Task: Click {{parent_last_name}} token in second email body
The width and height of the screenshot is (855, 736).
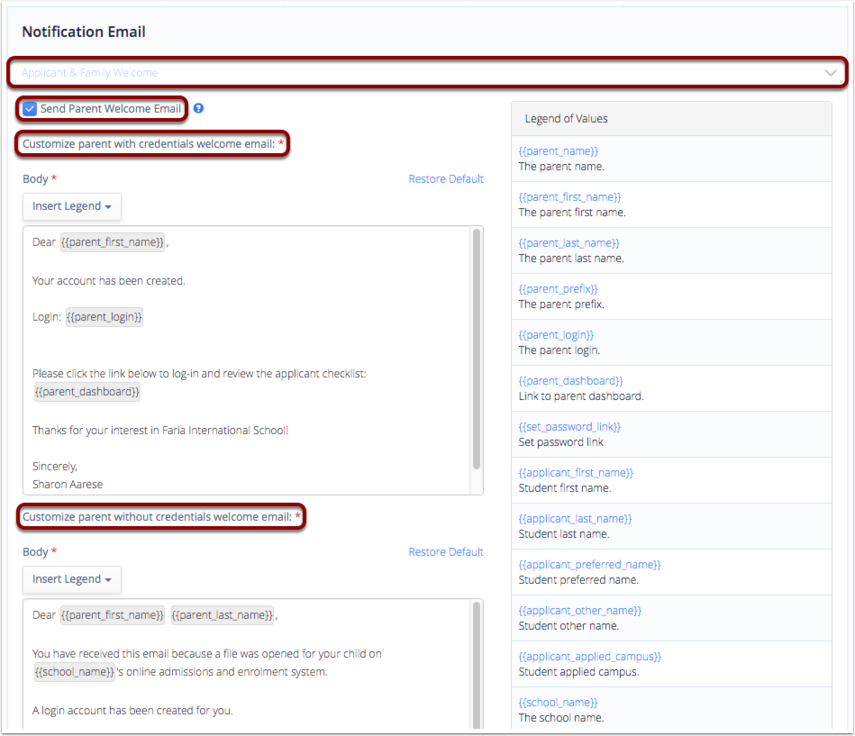Action: pyautogui.click(x=222, y=615)
